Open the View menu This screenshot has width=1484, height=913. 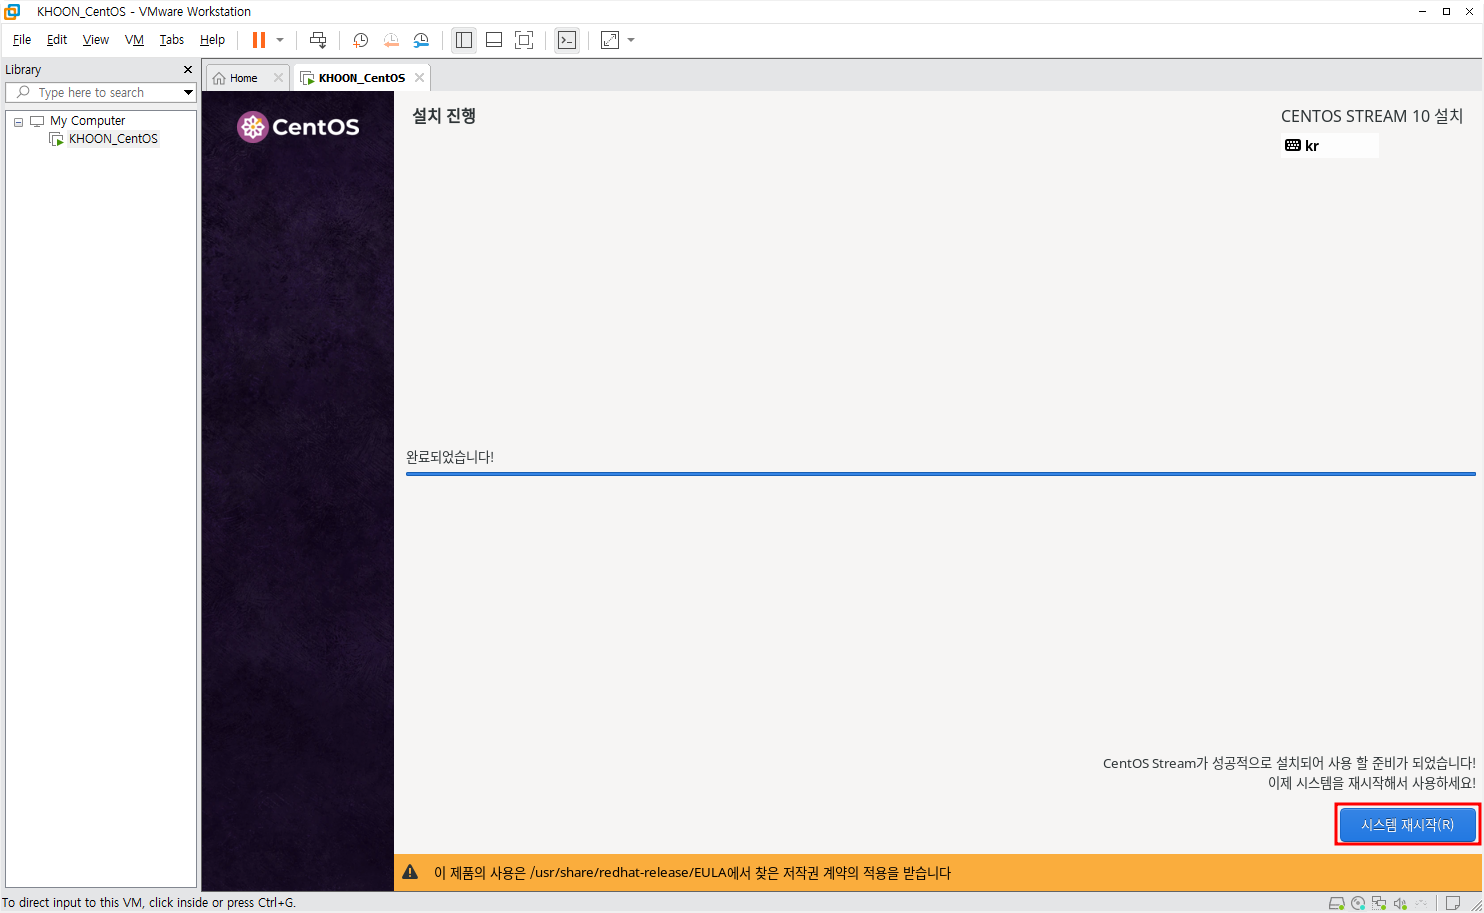point(96,40)
